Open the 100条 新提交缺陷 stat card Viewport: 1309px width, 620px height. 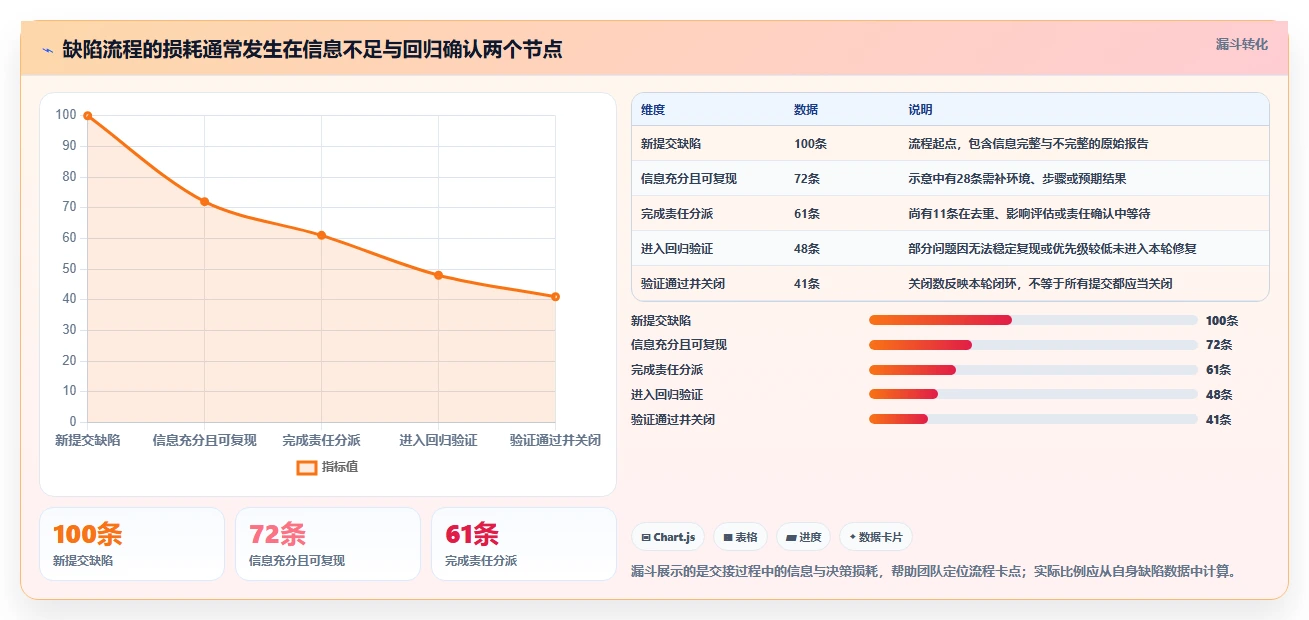click(132, 544)
